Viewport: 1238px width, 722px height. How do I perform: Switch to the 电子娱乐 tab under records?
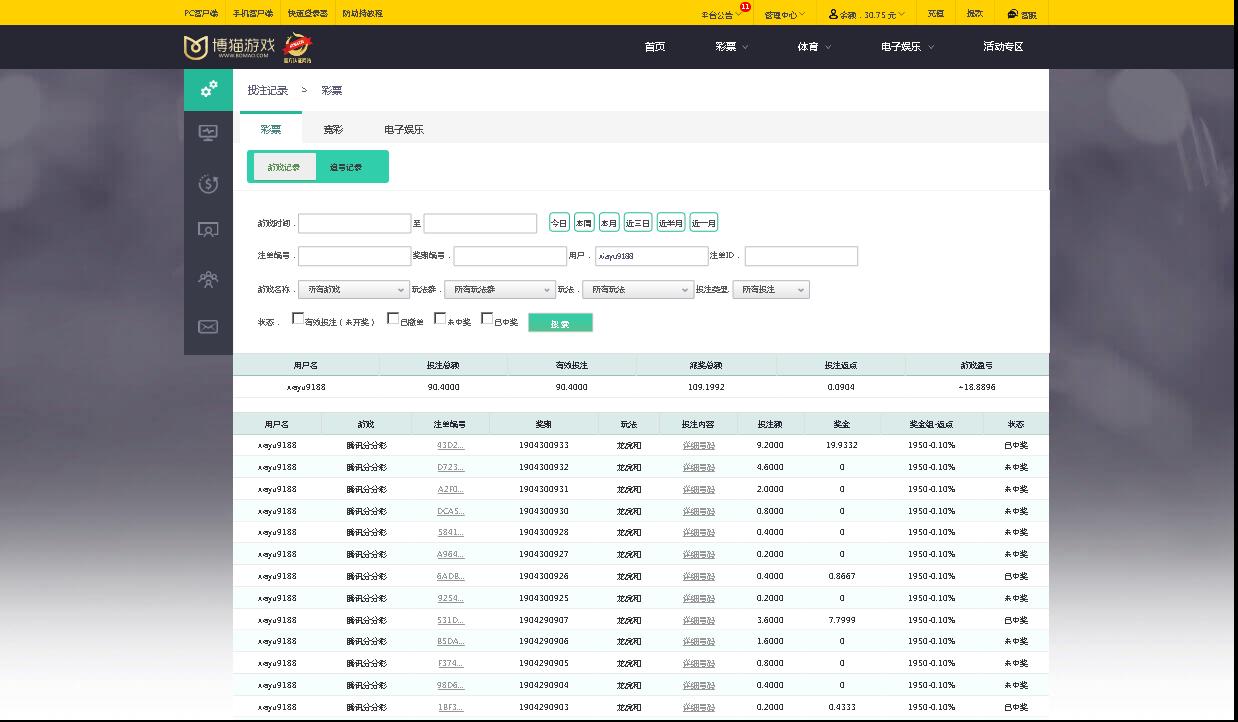(x=404, y=129)
